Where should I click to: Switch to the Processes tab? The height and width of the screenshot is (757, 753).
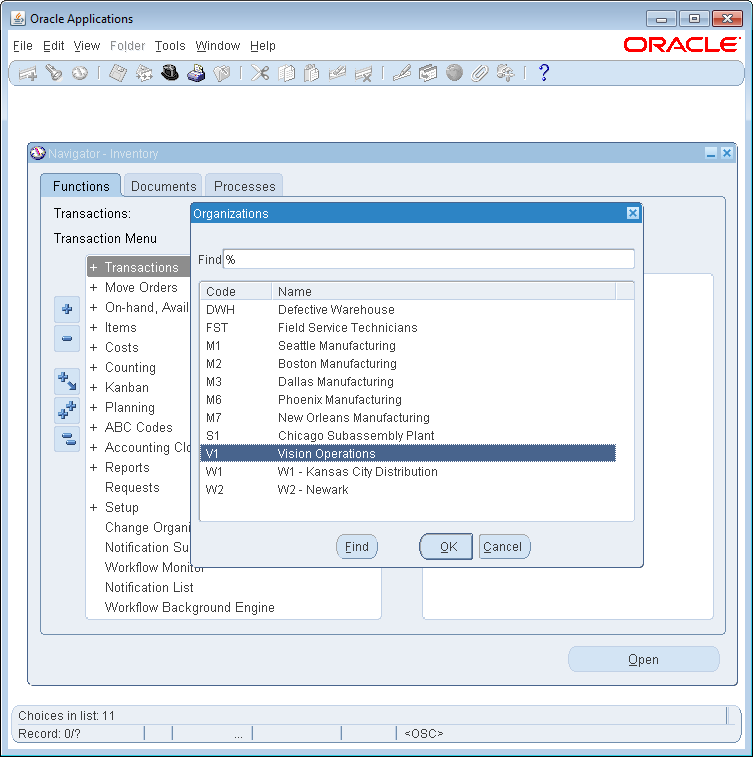(x=244, y=186)
